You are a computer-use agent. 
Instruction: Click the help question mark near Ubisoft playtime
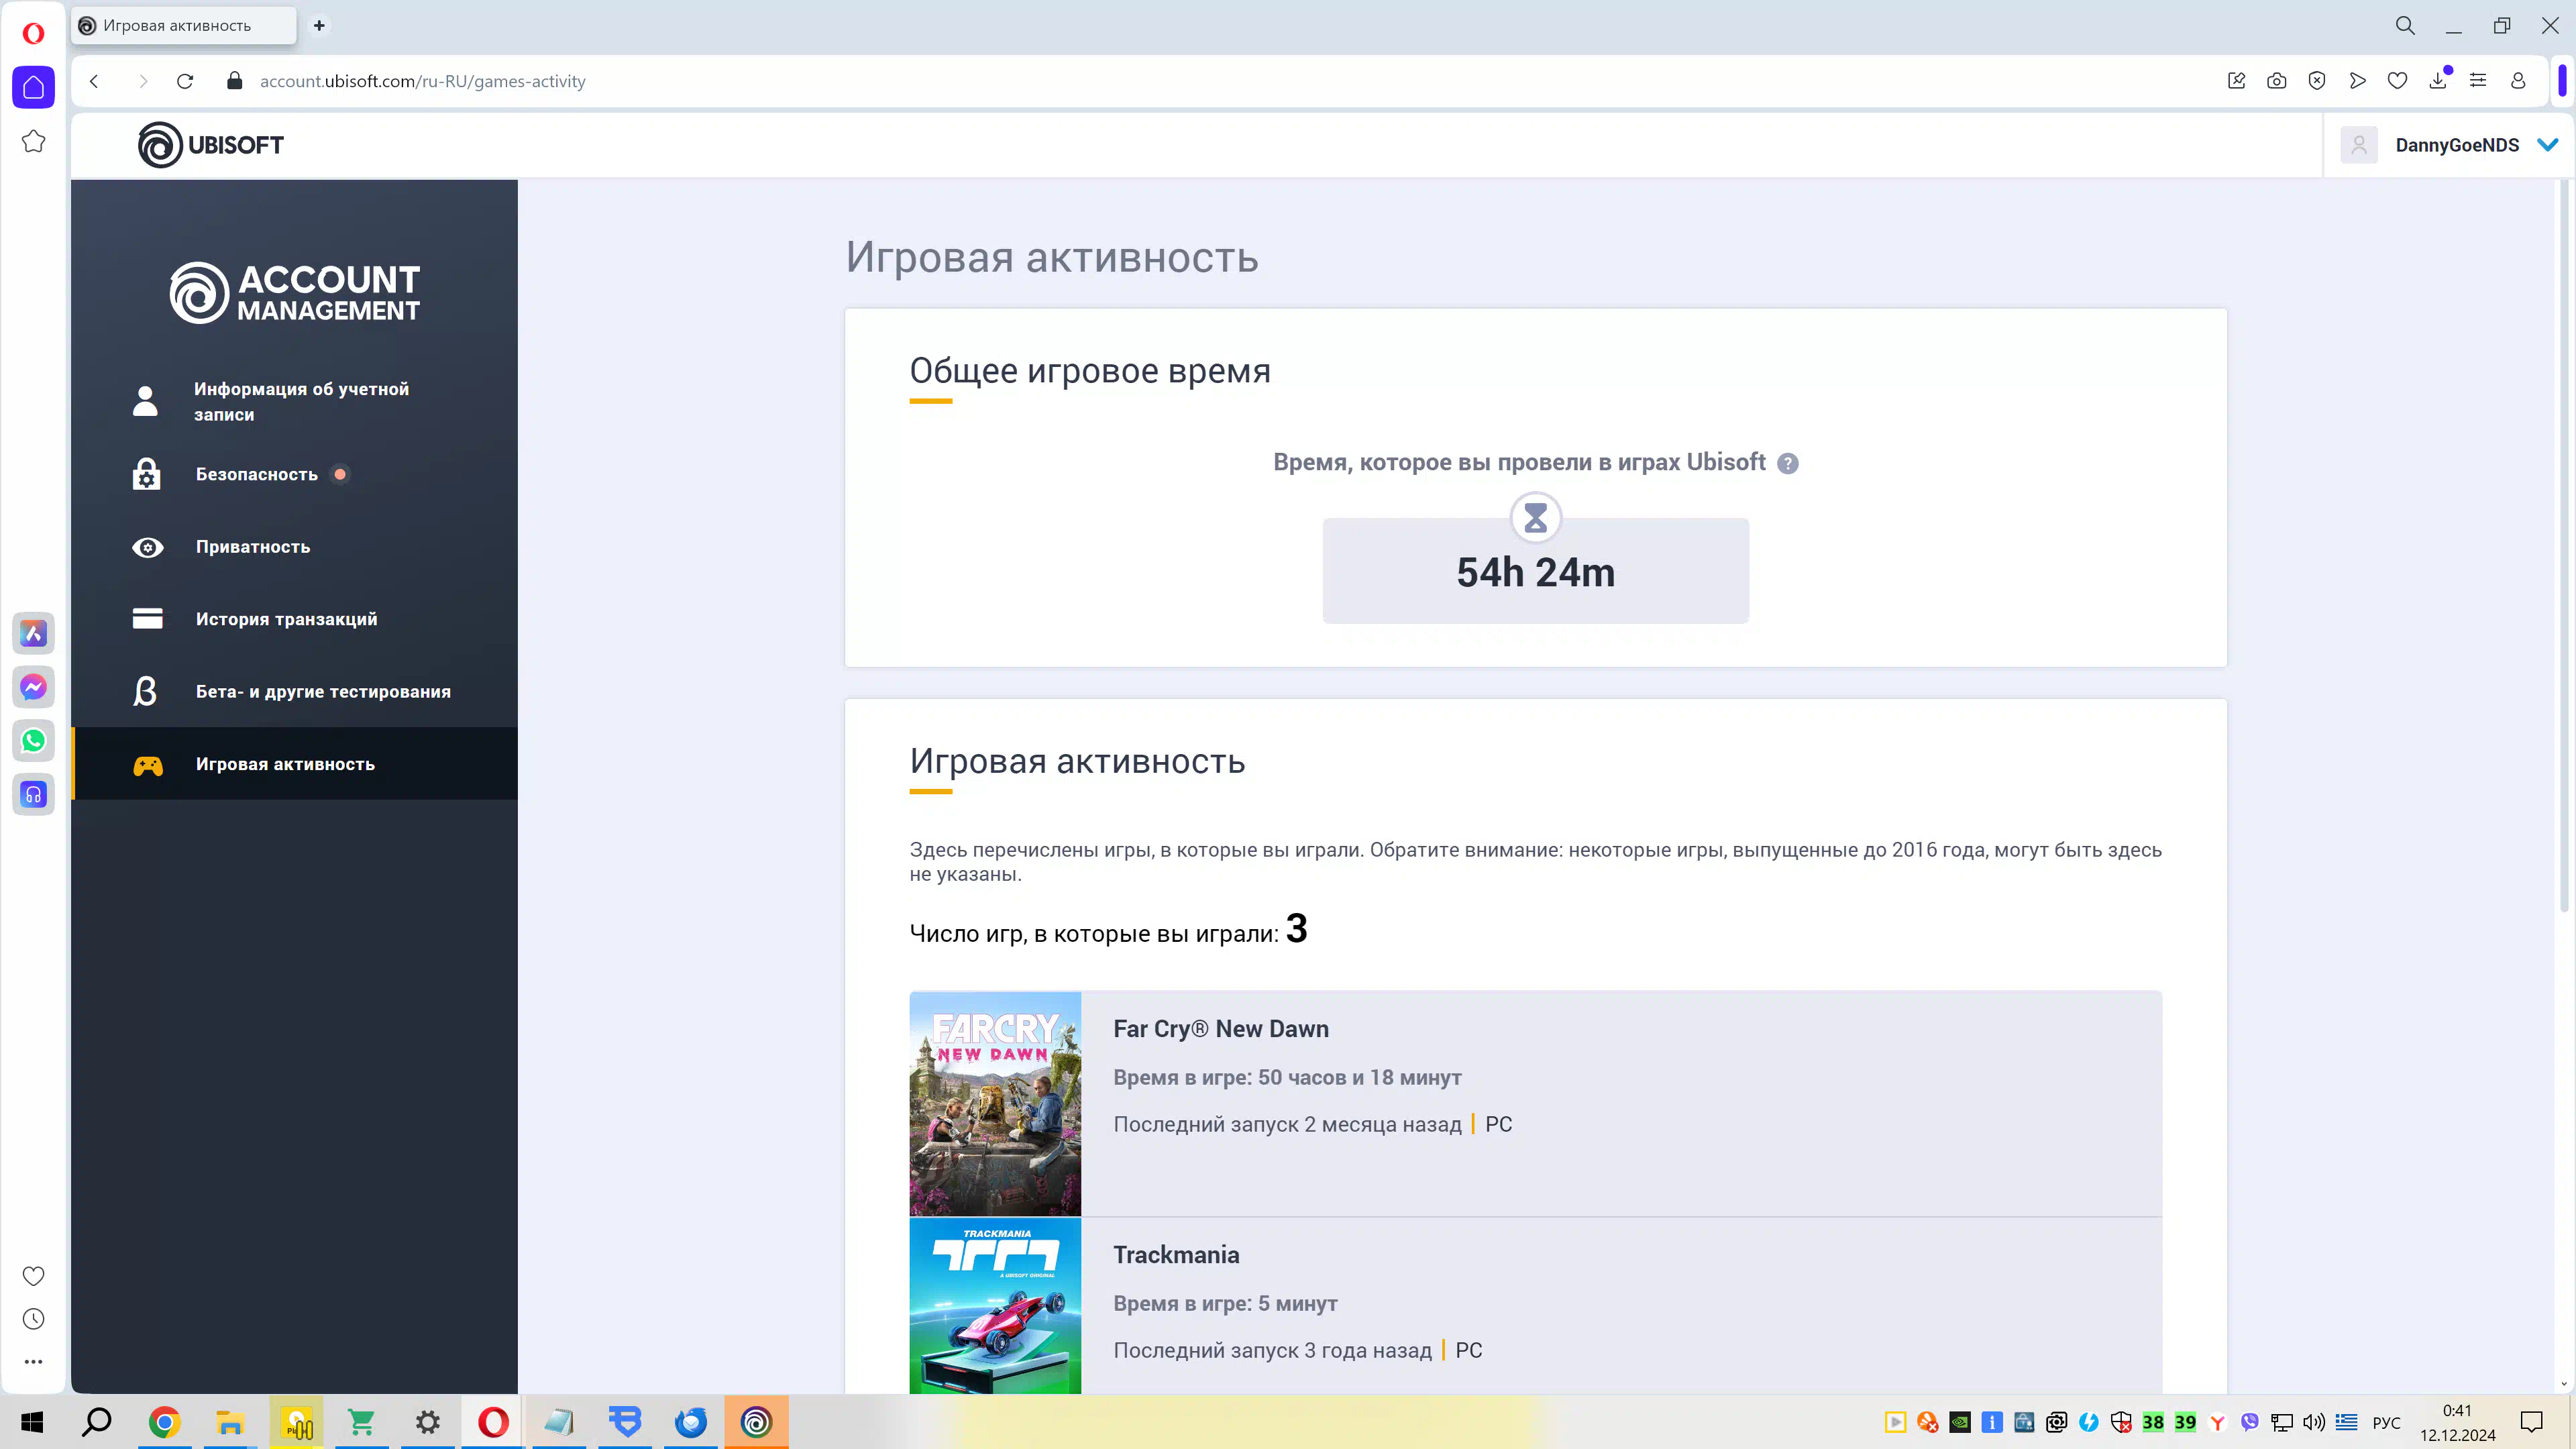point(1788,463)
